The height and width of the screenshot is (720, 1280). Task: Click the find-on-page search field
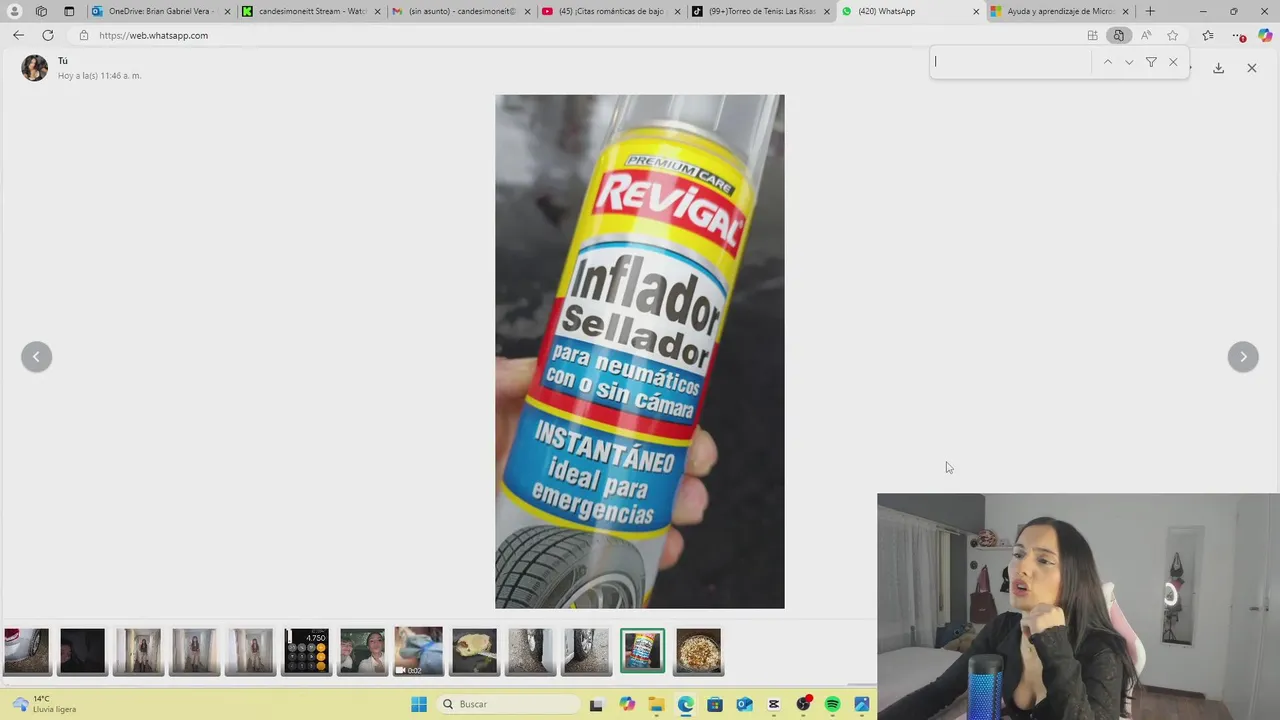tap(1011, 61)
